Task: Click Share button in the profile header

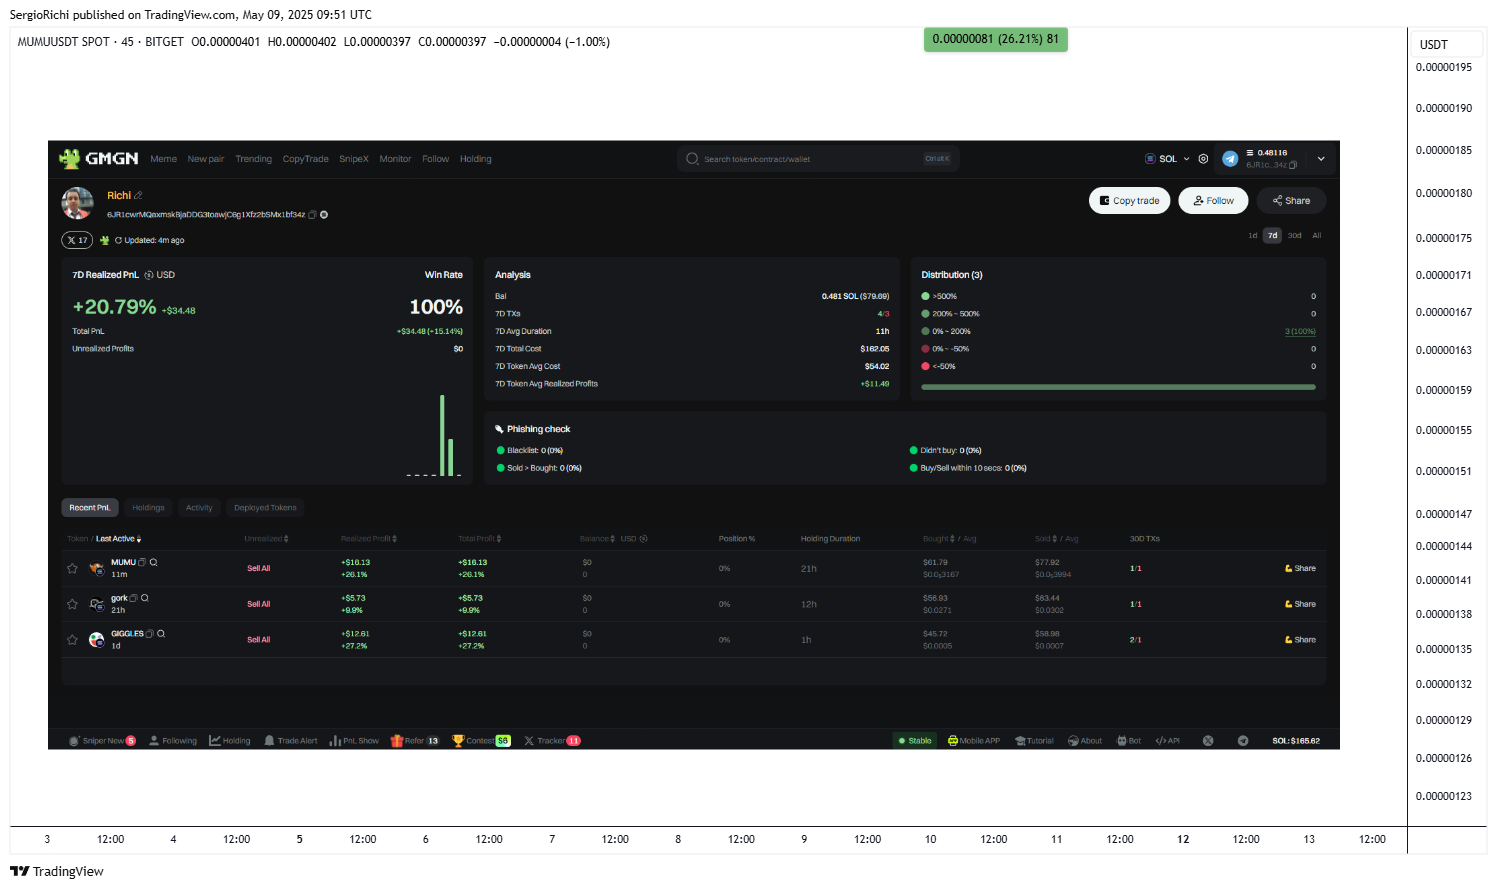Action: click(1292, 201)
